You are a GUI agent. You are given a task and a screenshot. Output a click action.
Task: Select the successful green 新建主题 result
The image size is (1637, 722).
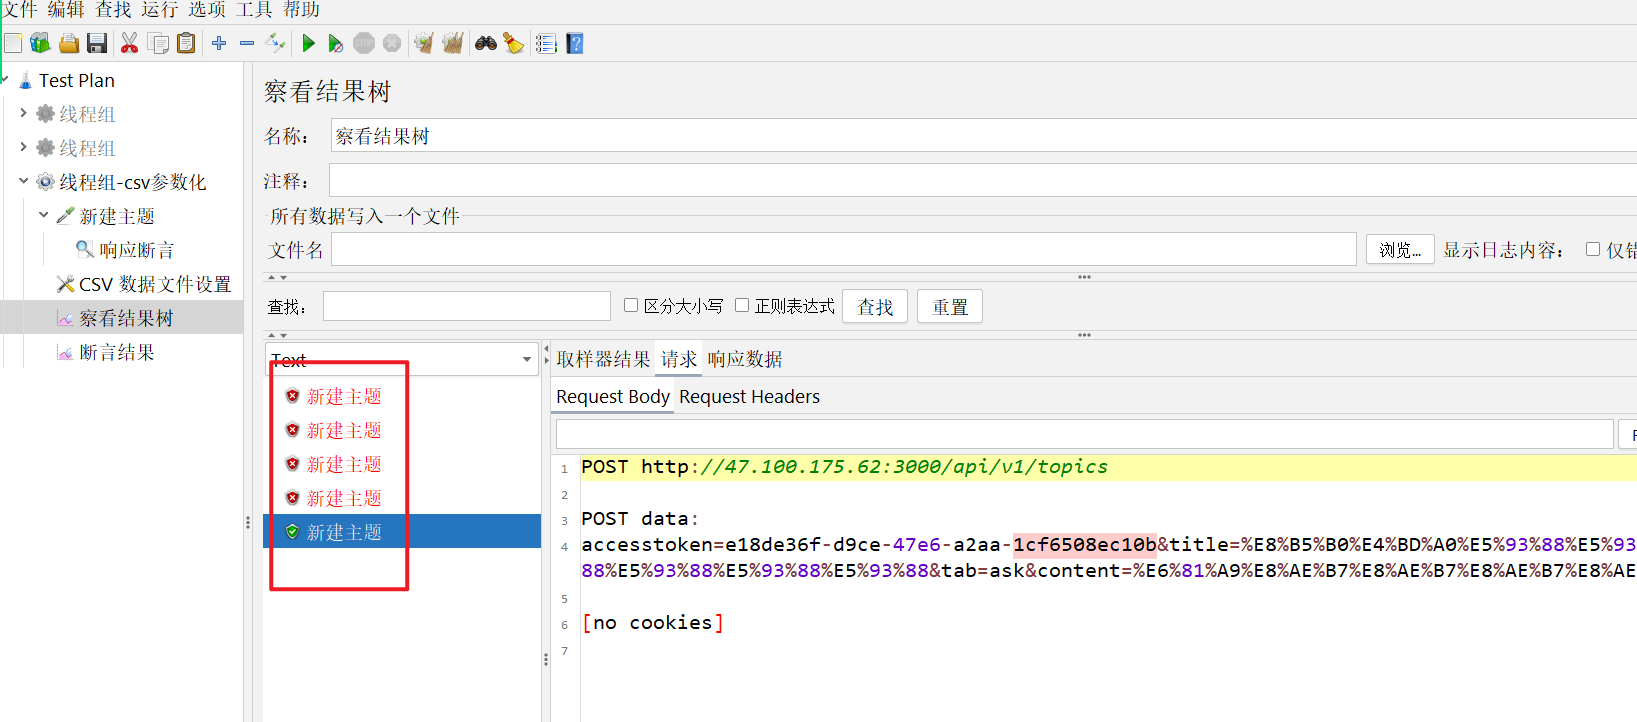pos(344,532)
